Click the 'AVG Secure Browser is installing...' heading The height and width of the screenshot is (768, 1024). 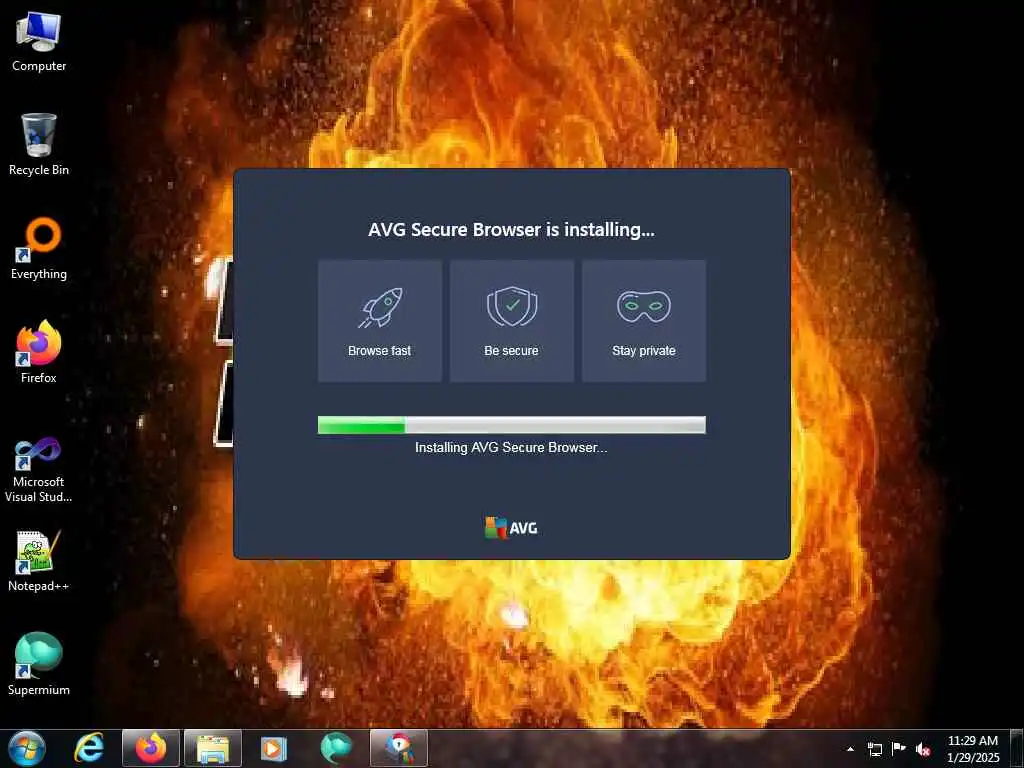(x=511, y=230)
